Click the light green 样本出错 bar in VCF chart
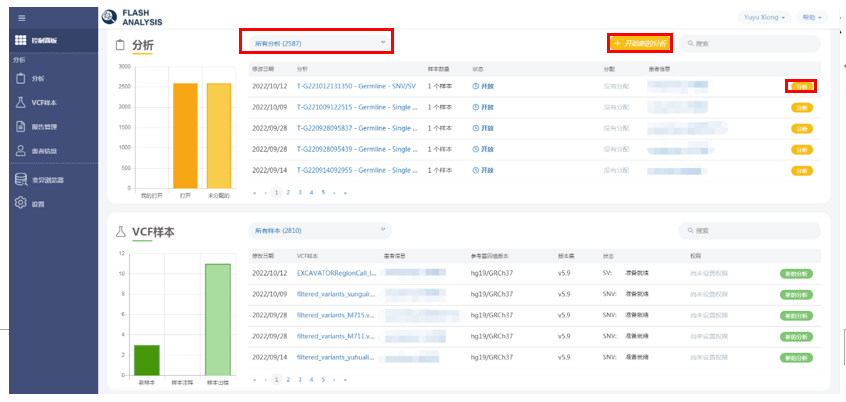846x402 pixels. coord(218,319)
